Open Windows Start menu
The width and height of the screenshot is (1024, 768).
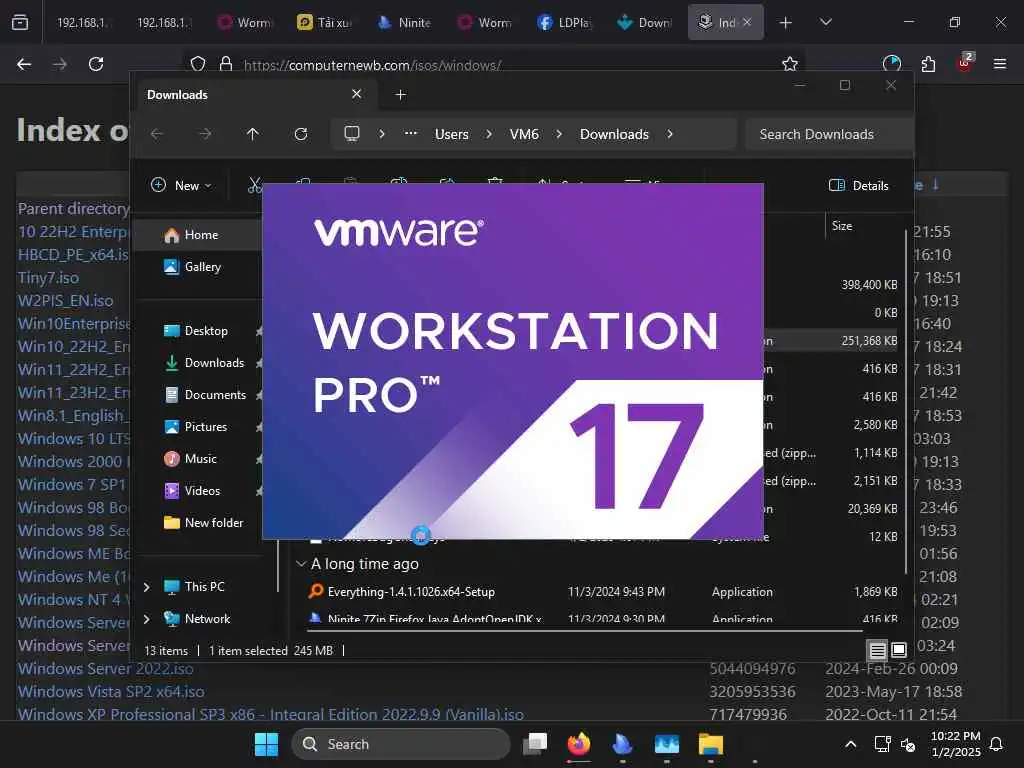click(266, 744)
